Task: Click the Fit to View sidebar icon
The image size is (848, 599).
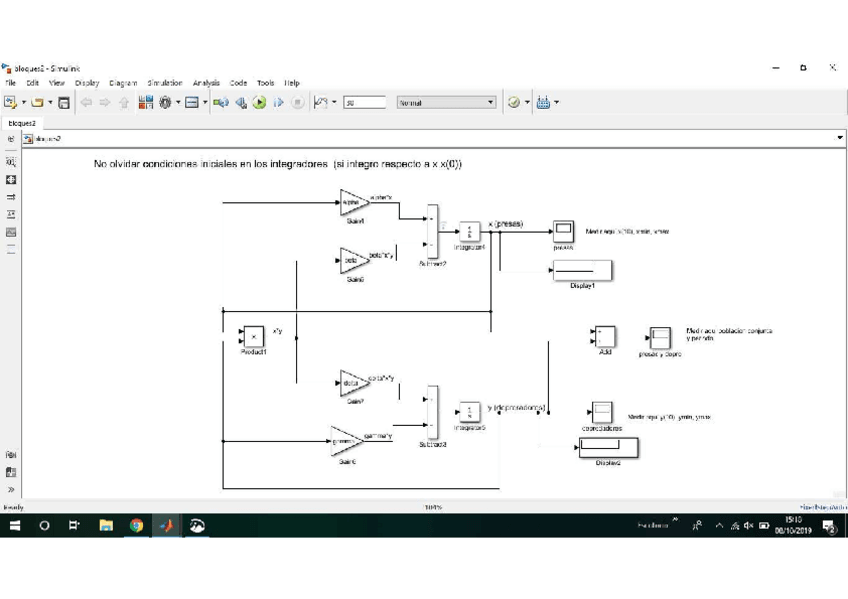Action: coord(11,180)
